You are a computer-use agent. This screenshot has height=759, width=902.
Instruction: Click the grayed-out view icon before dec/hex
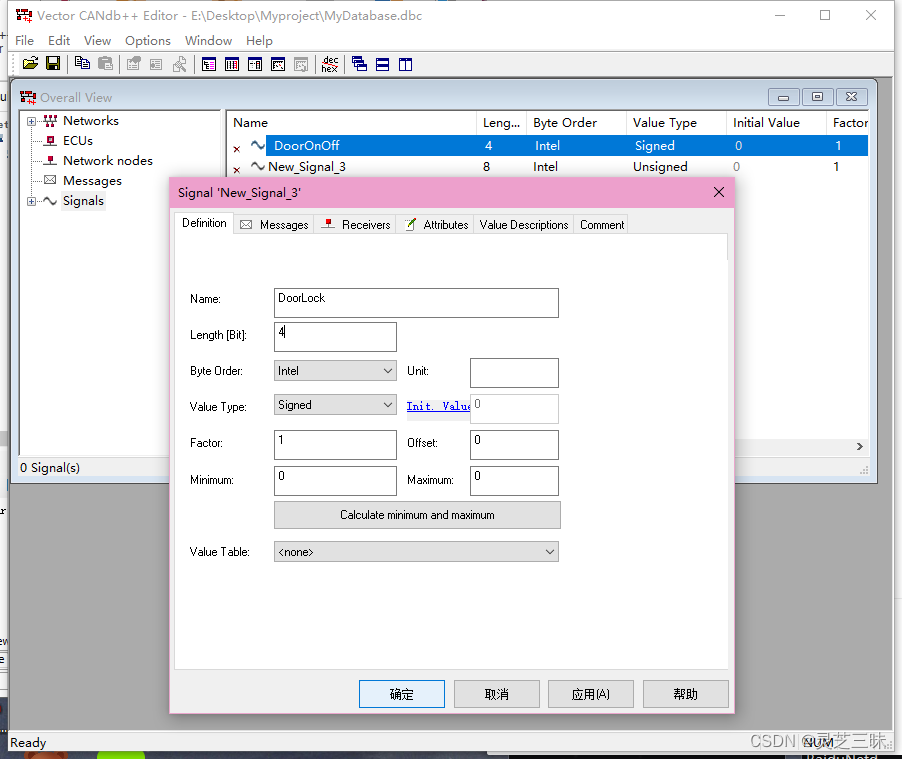301,64
